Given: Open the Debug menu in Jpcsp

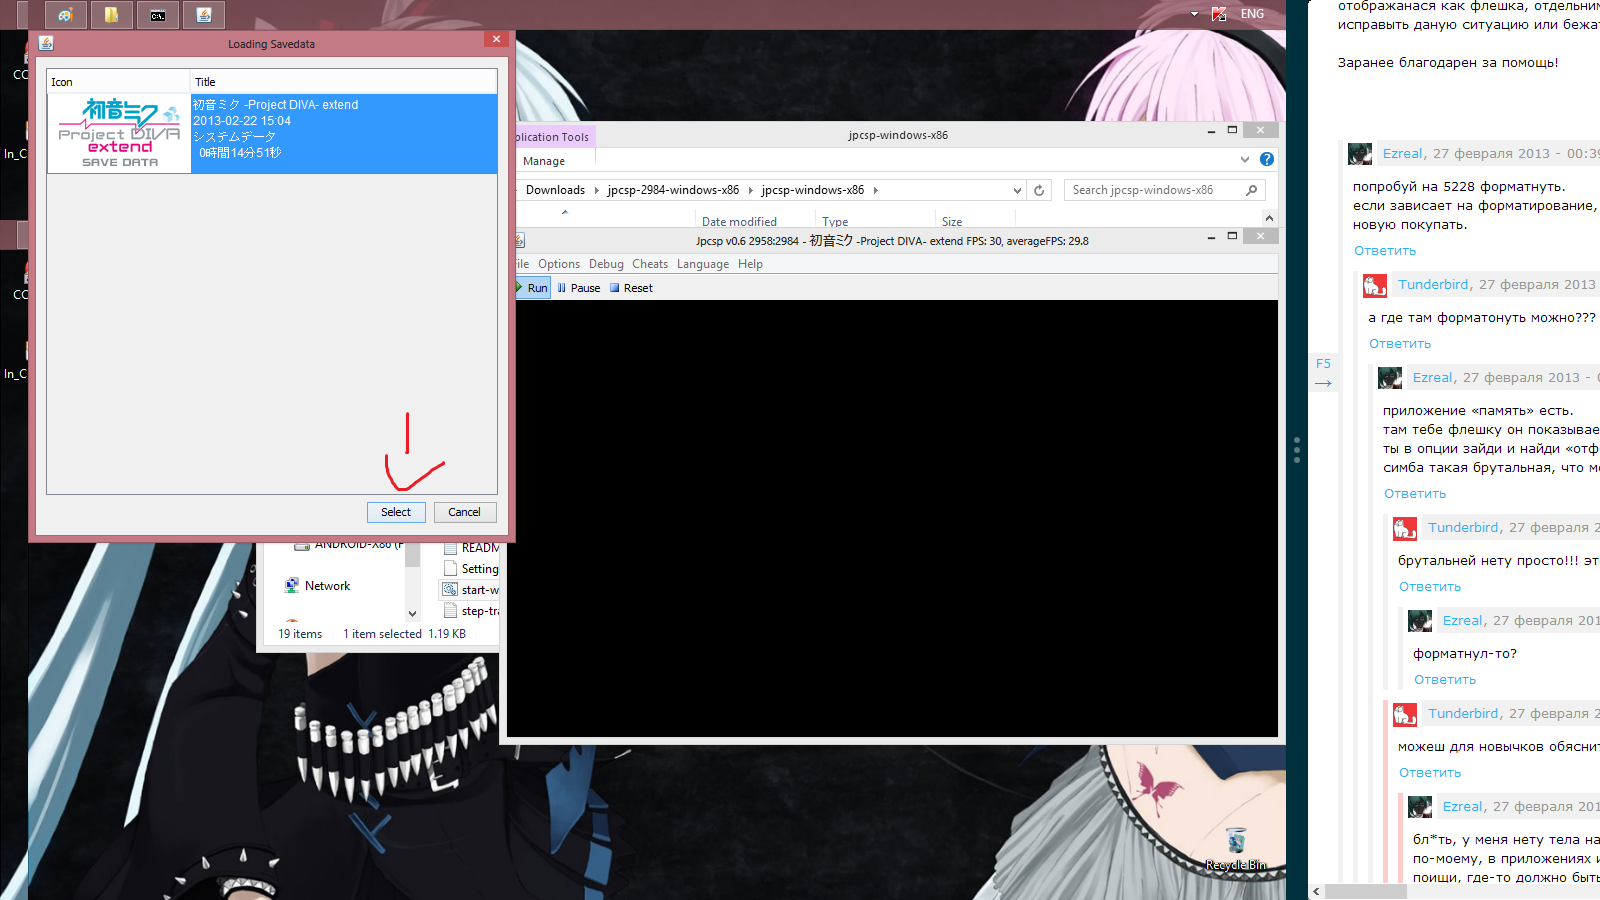Looking at the screenshot, I should (x=606, y=264).
